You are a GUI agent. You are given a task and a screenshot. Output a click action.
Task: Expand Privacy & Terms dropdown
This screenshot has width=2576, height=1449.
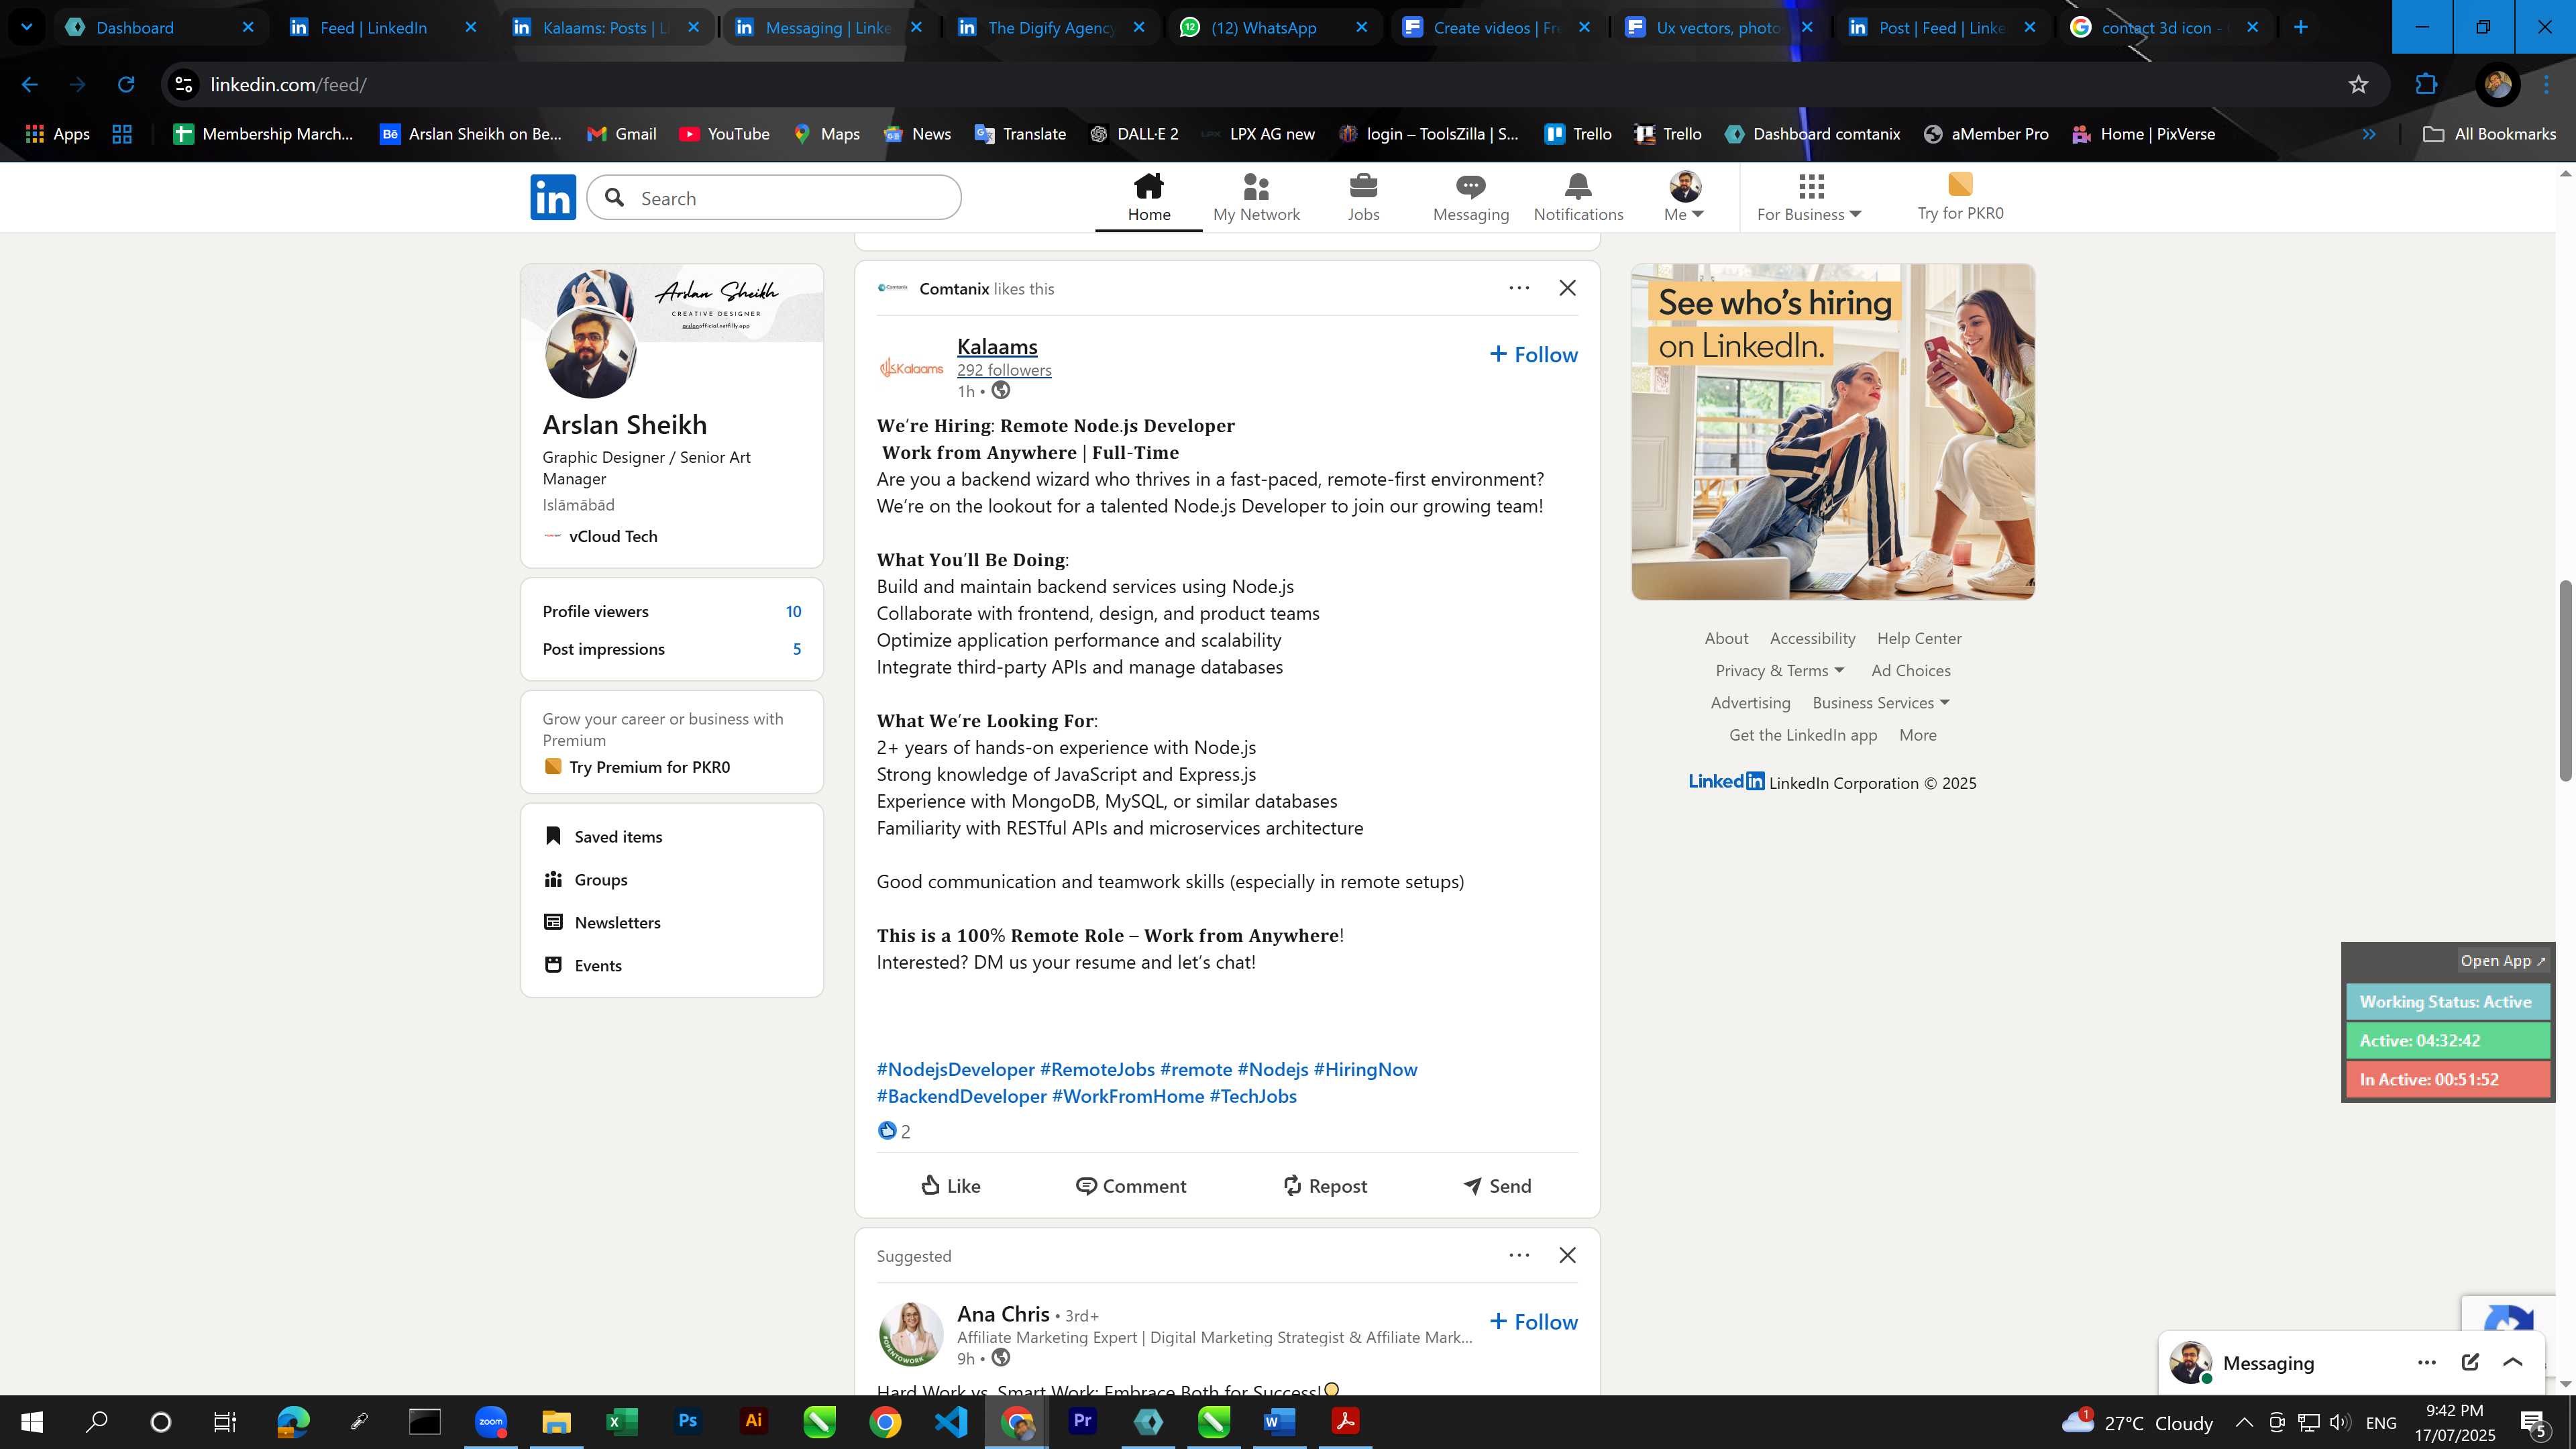coord(1780,671)
